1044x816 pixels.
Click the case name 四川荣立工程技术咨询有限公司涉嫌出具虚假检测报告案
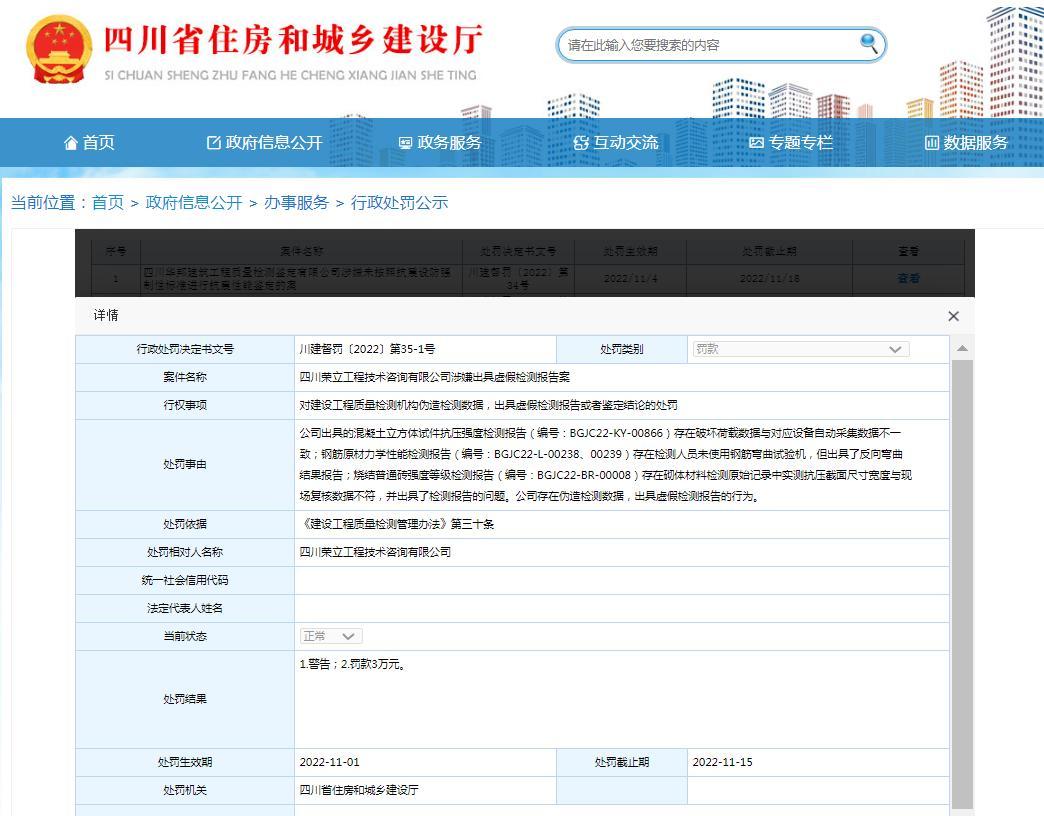[435, 377]
